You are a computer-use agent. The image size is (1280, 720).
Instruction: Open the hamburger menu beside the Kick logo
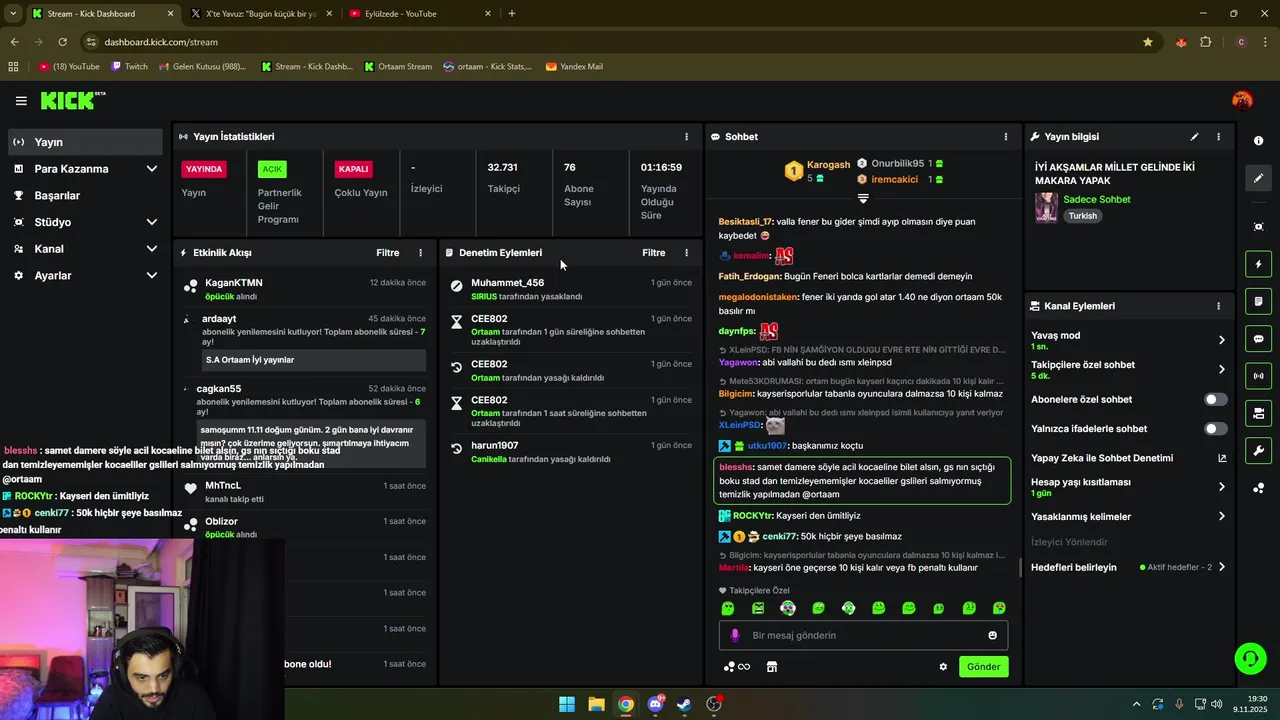pyautogui.click(x=21, y=101)
